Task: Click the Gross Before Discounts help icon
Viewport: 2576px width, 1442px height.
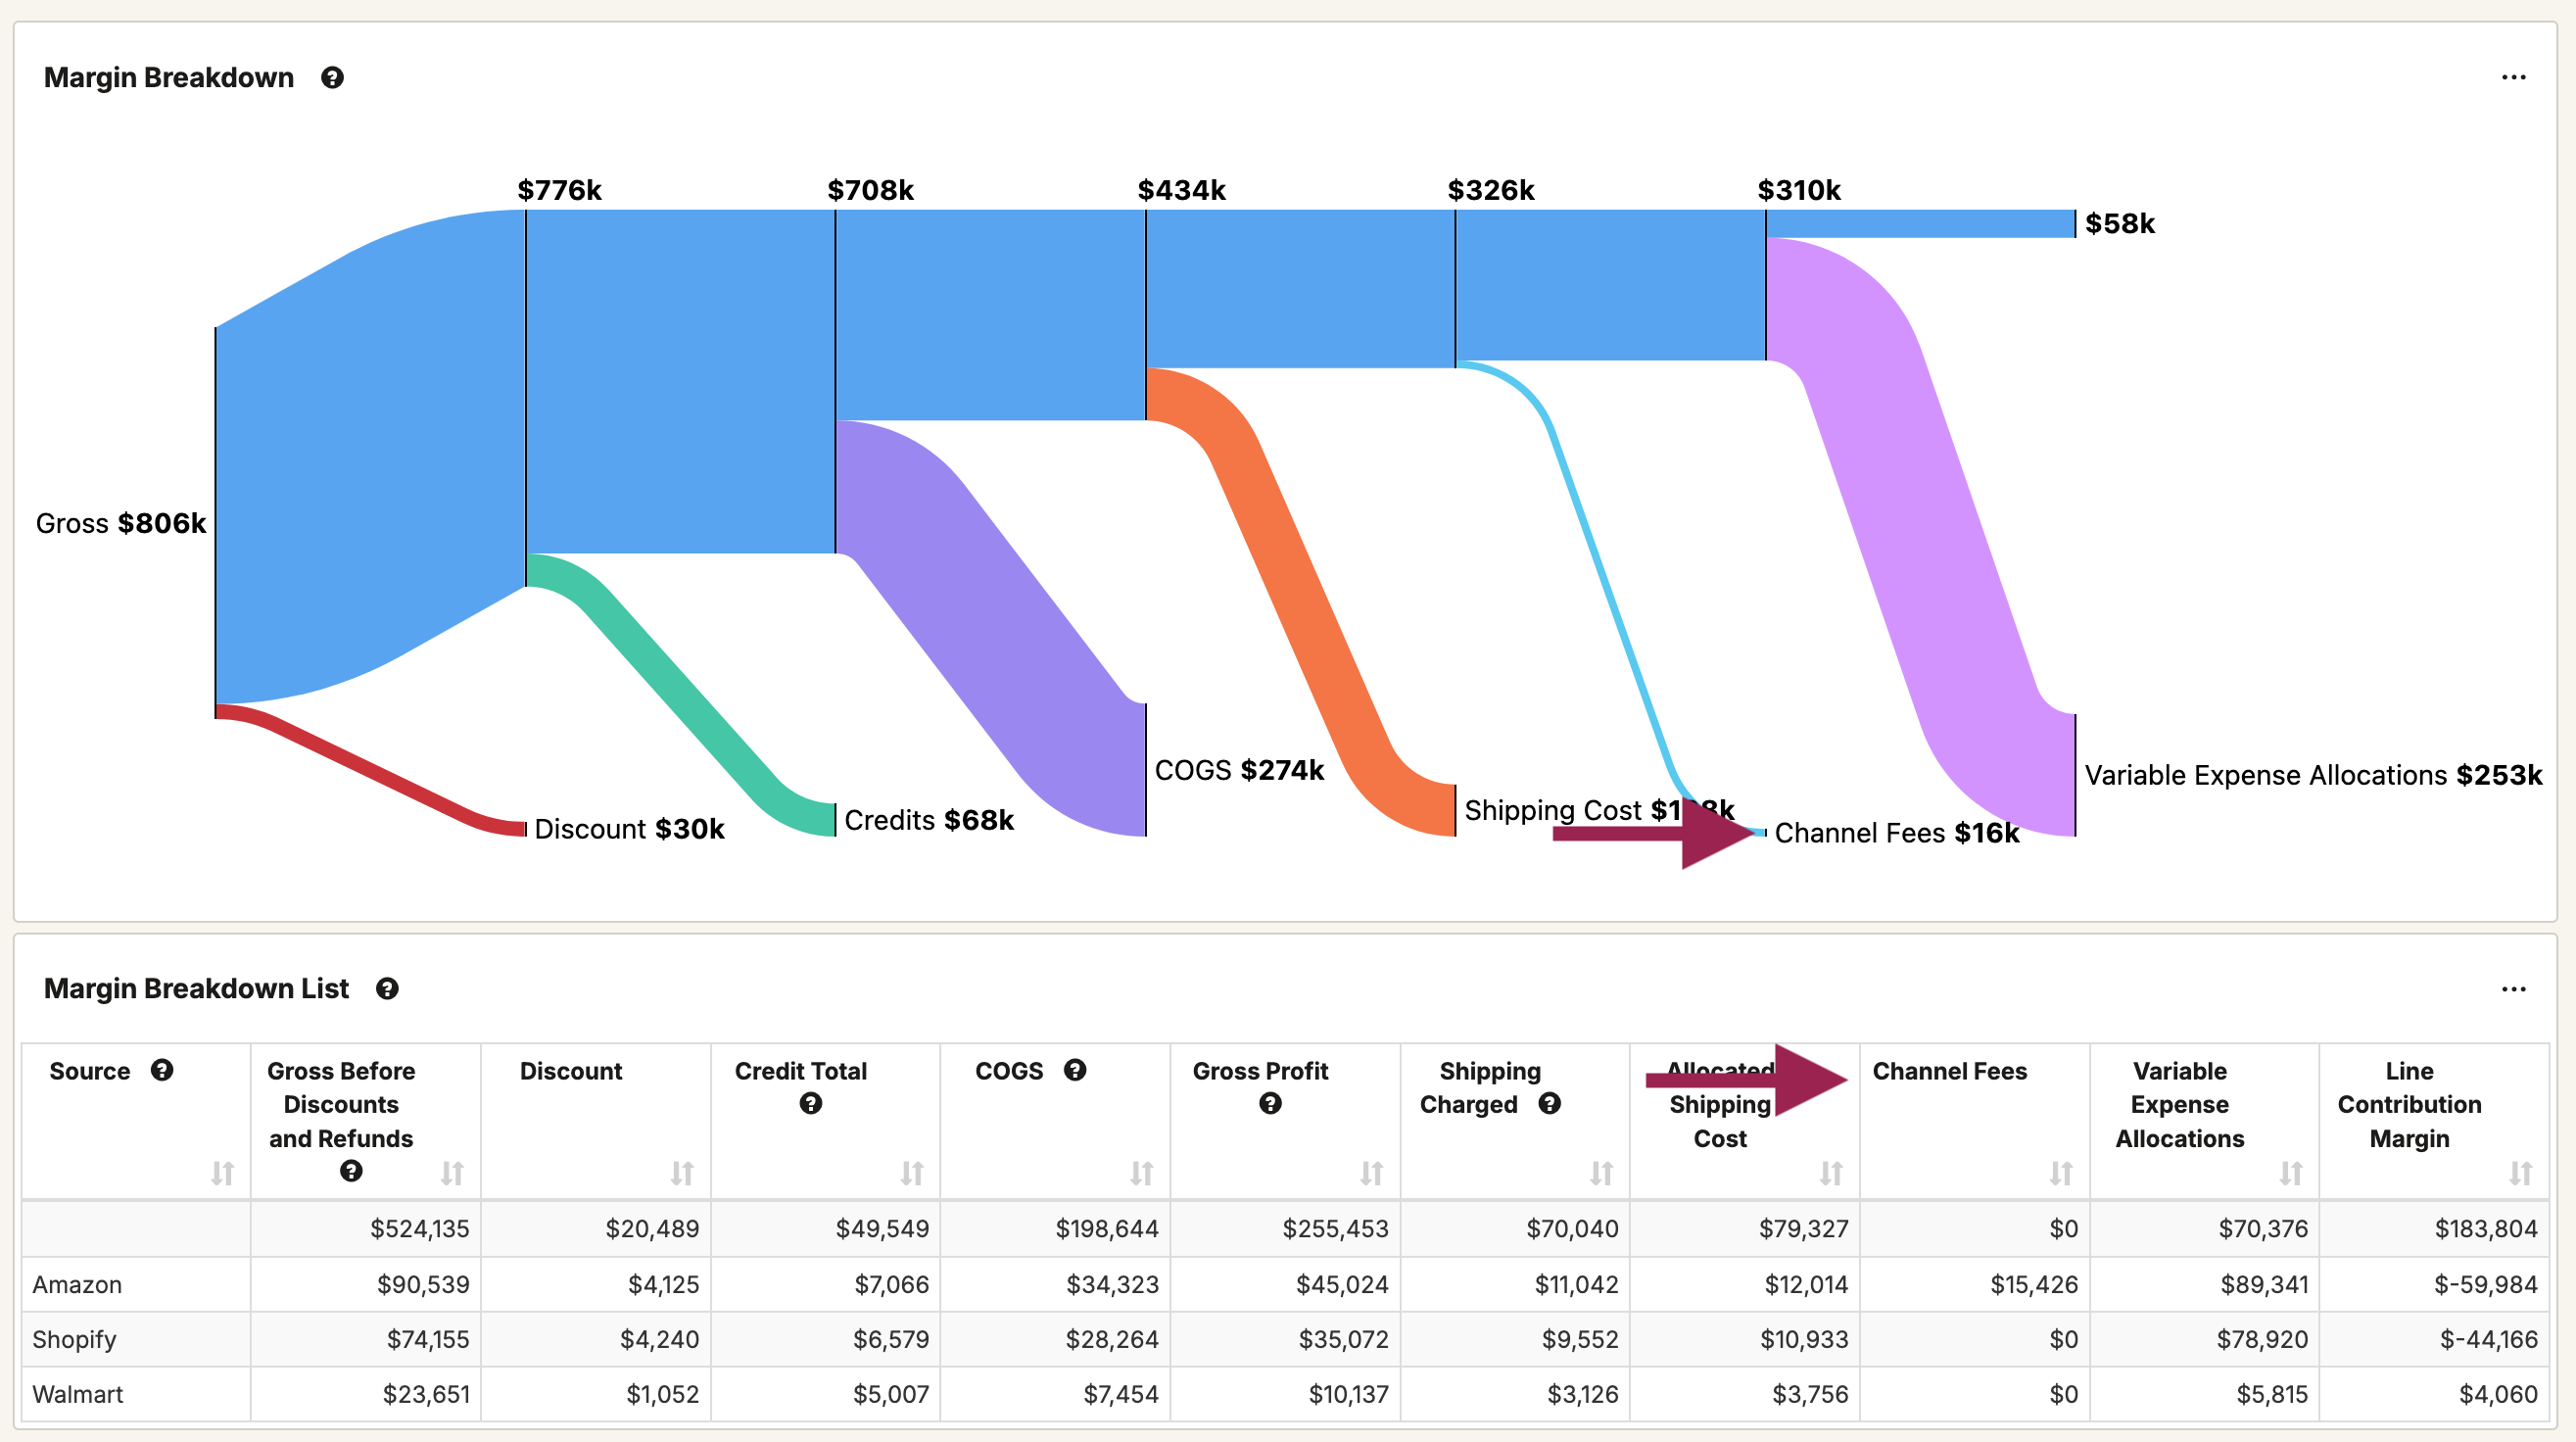Action: point(350,1171)
